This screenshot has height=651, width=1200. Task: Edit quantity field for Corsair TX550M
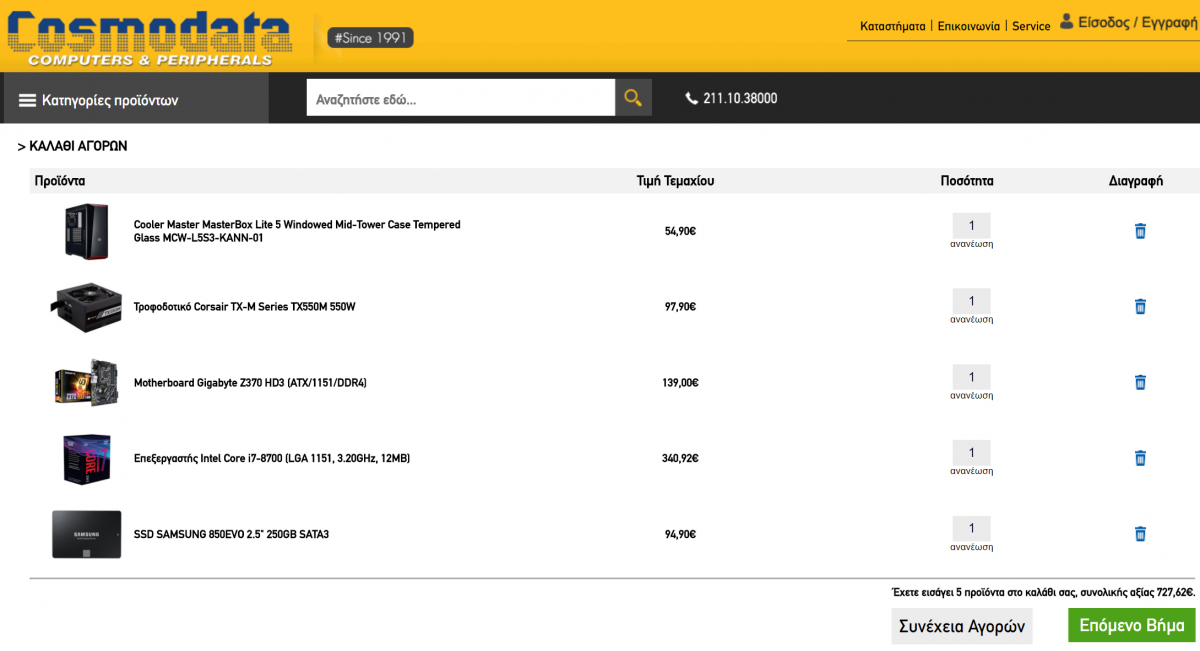click(x=971, y=301)
